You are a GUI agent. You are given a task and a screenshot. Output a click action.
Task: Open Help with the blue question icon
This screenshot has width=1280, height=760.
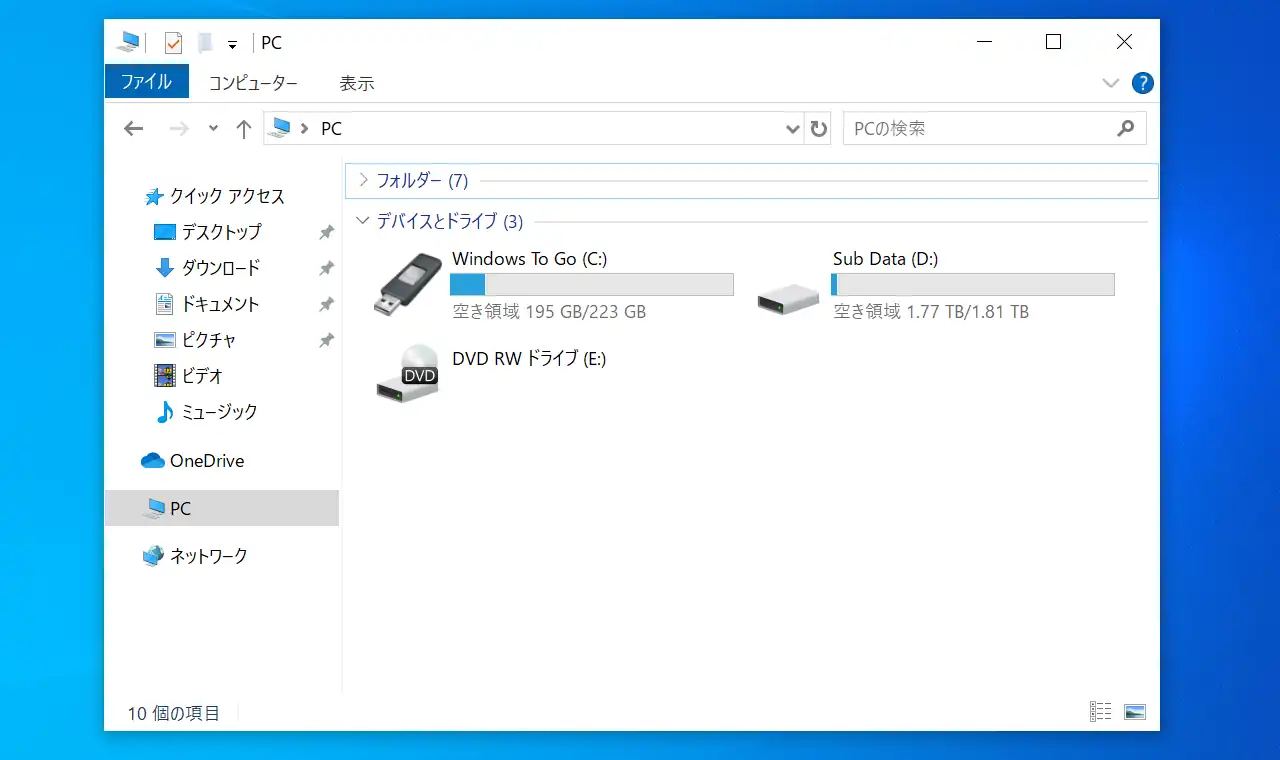(x=1142, y=83)
